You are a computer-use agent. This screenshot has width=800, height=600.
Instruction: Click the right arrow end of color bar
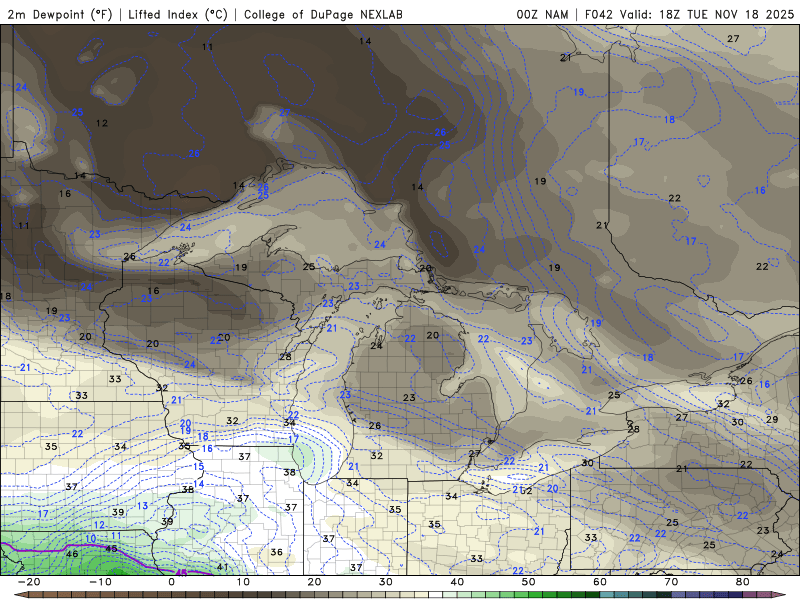point(780,594)
